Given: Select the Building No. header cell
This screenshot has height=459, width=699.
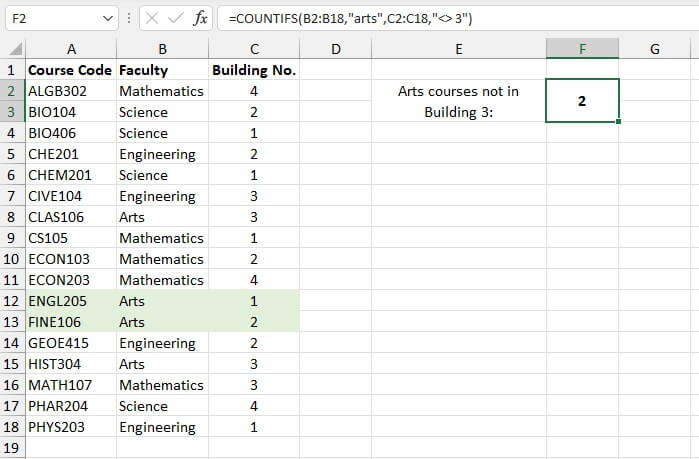Looking at the screenshot, I should (254, 70).
